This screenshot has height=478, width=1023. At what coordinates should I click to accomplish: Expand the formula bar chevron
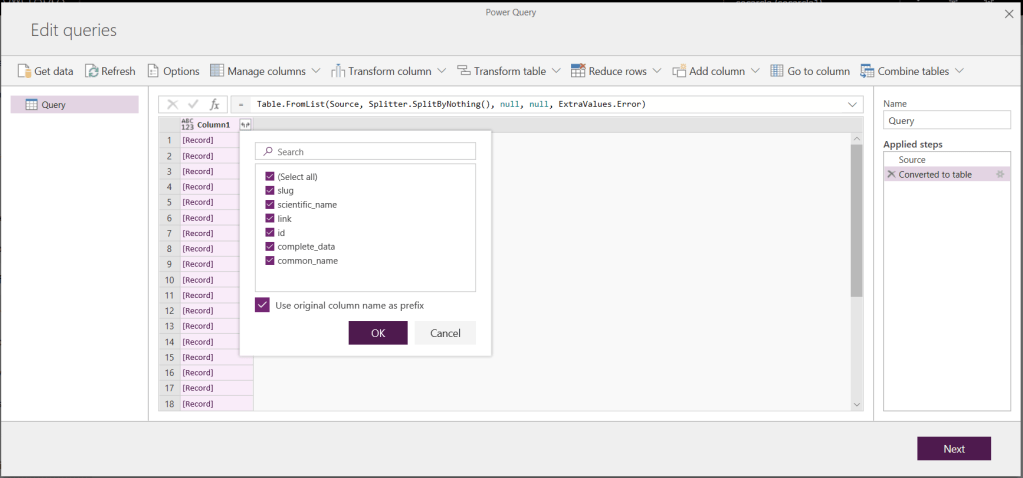(x=853, y=104)
